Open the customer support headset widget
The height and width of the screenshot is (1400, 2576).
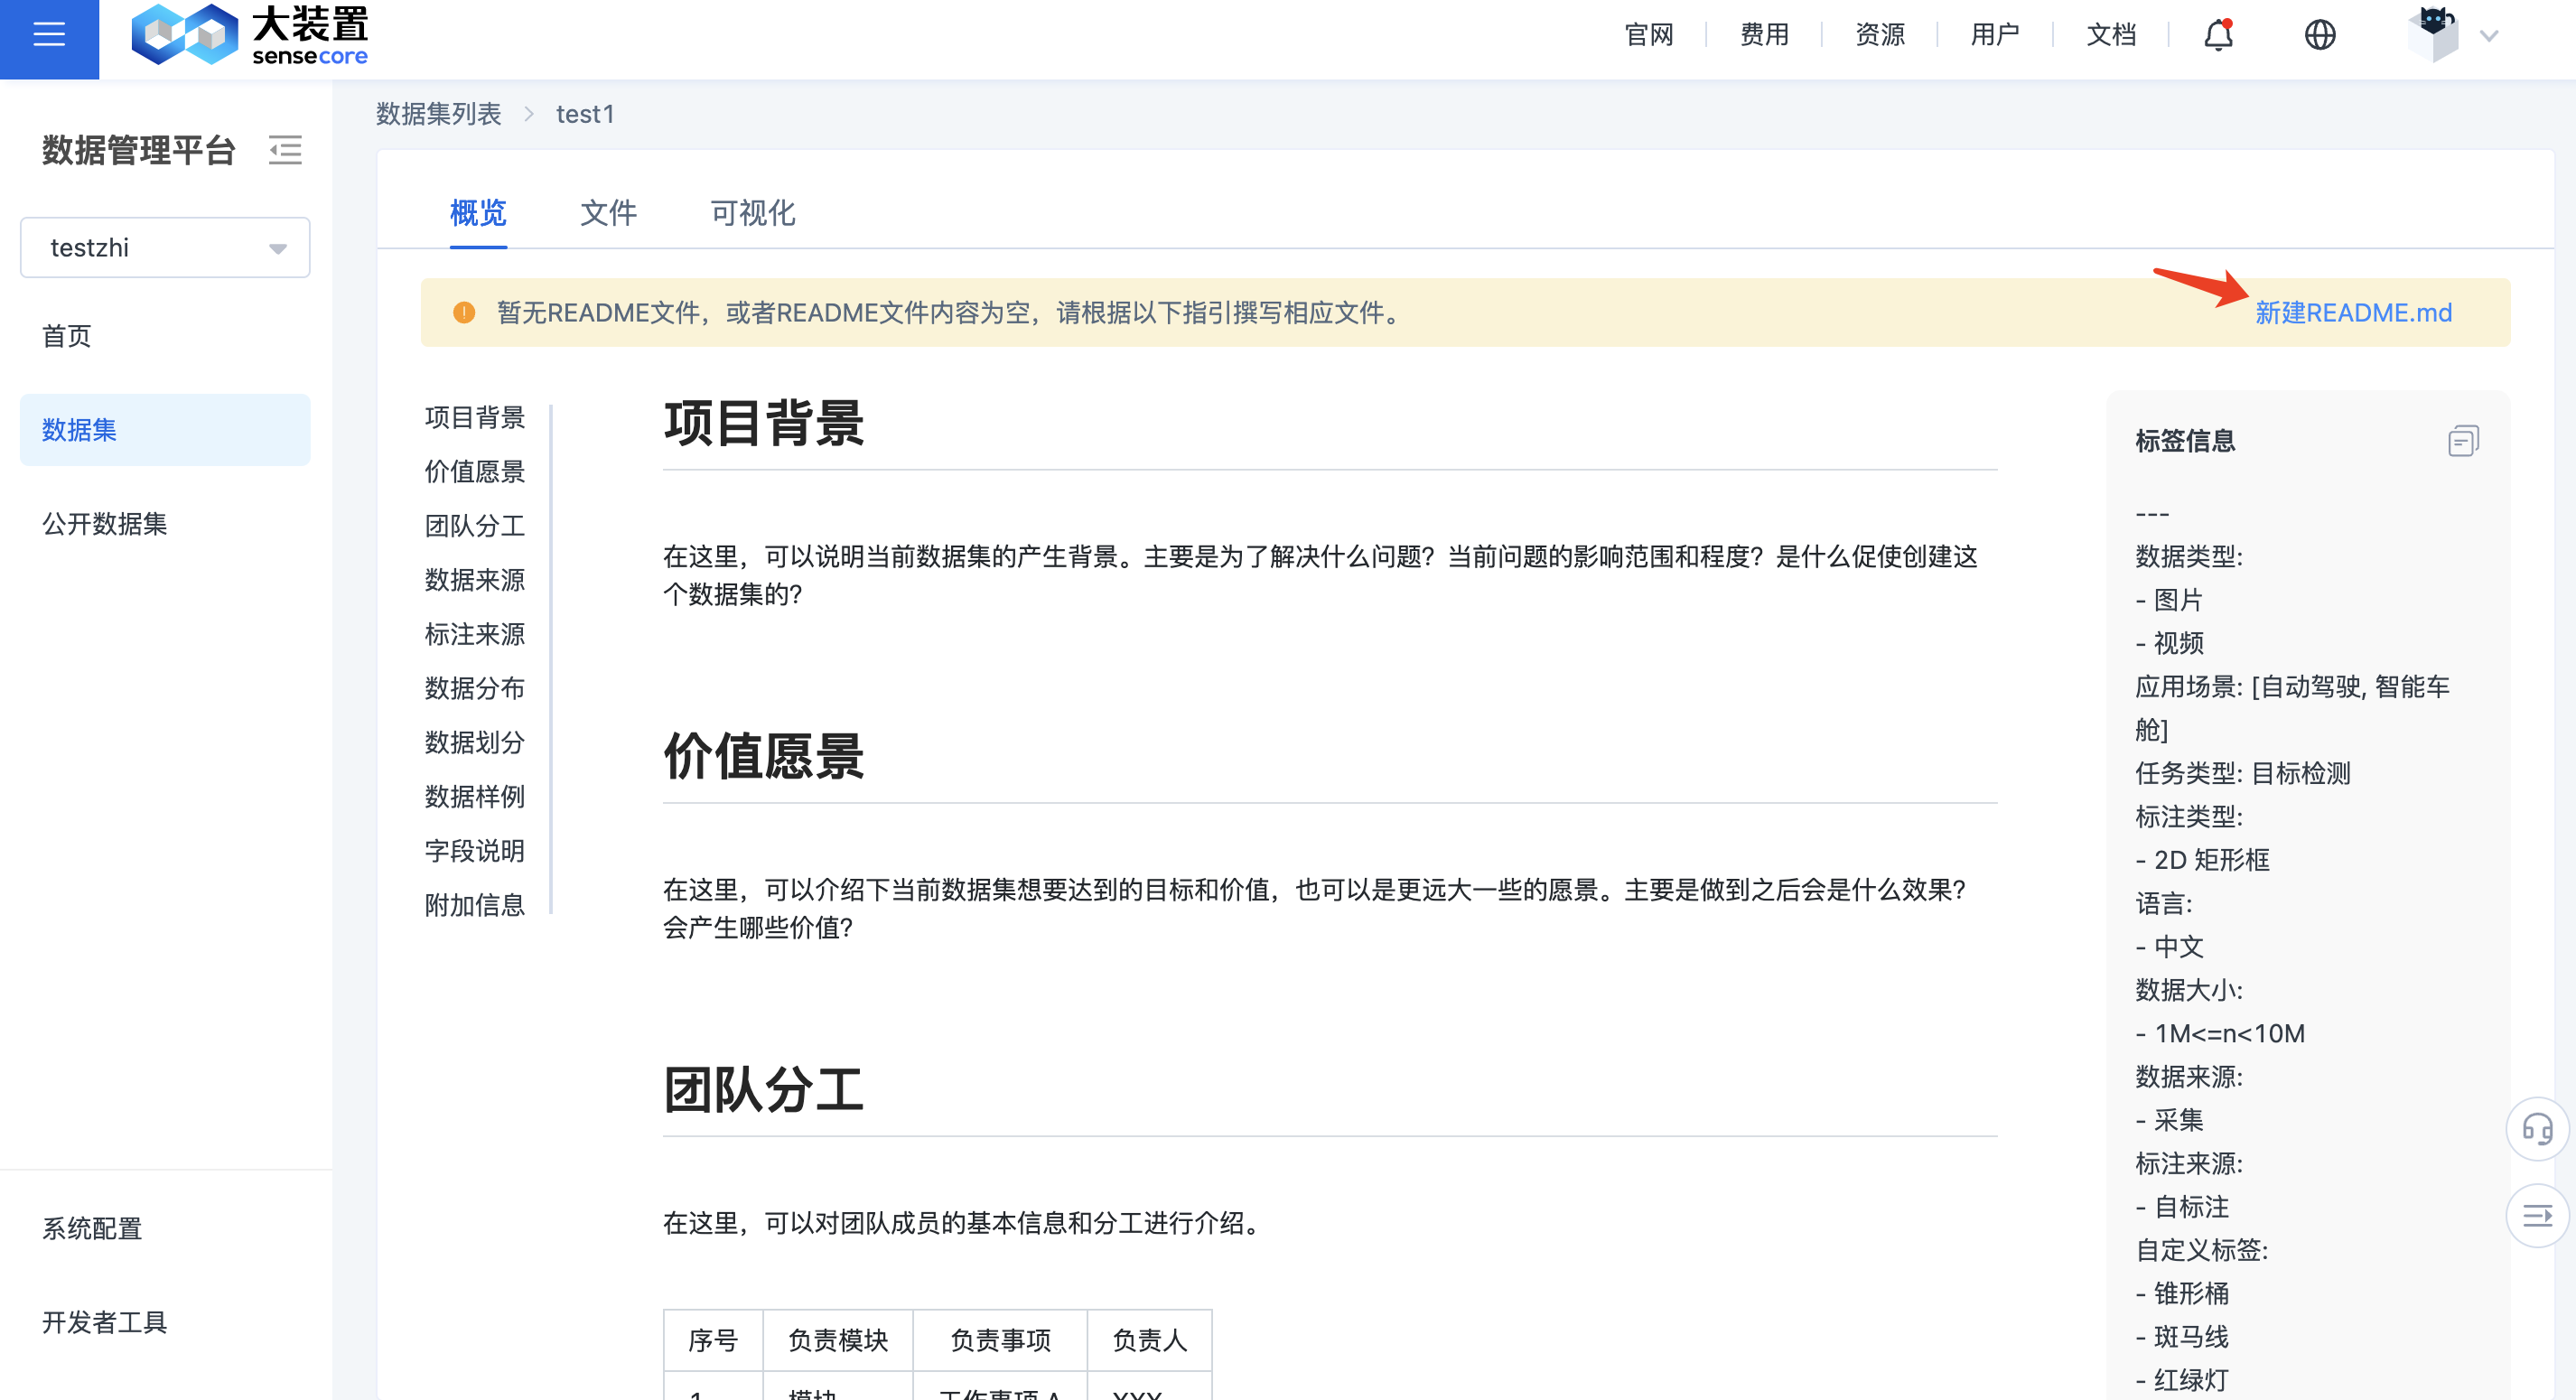coord(2537,1130)
